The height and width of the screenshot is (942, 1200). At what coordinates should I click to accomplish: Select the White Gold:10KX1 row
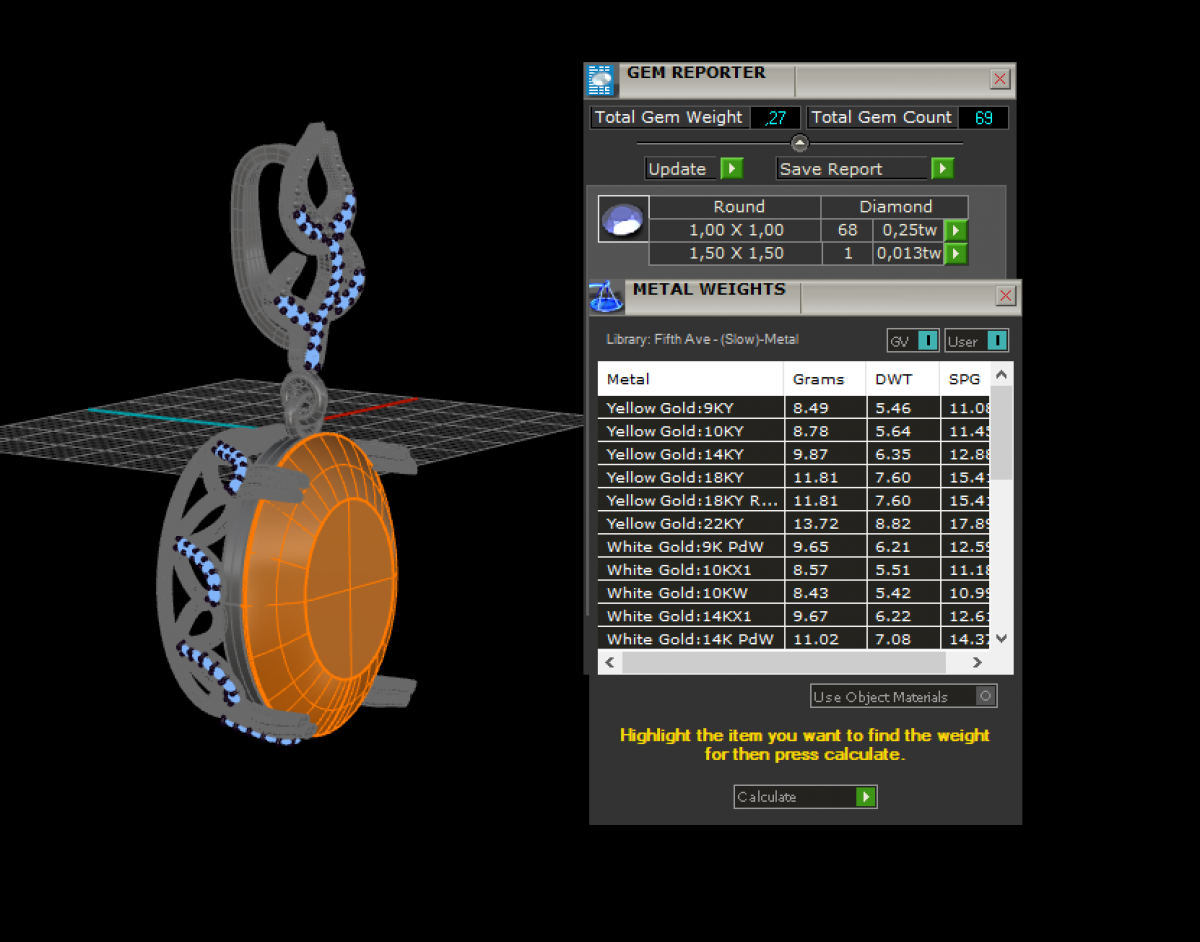coord(795,569)
